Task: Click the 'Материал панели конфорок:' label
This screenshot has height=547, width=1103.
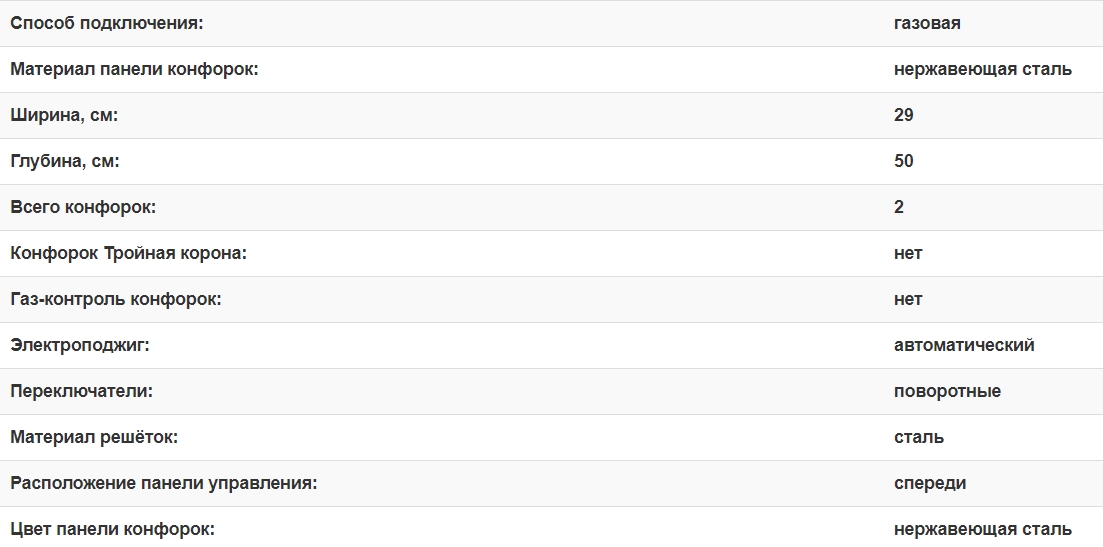Action: (135, 69)
